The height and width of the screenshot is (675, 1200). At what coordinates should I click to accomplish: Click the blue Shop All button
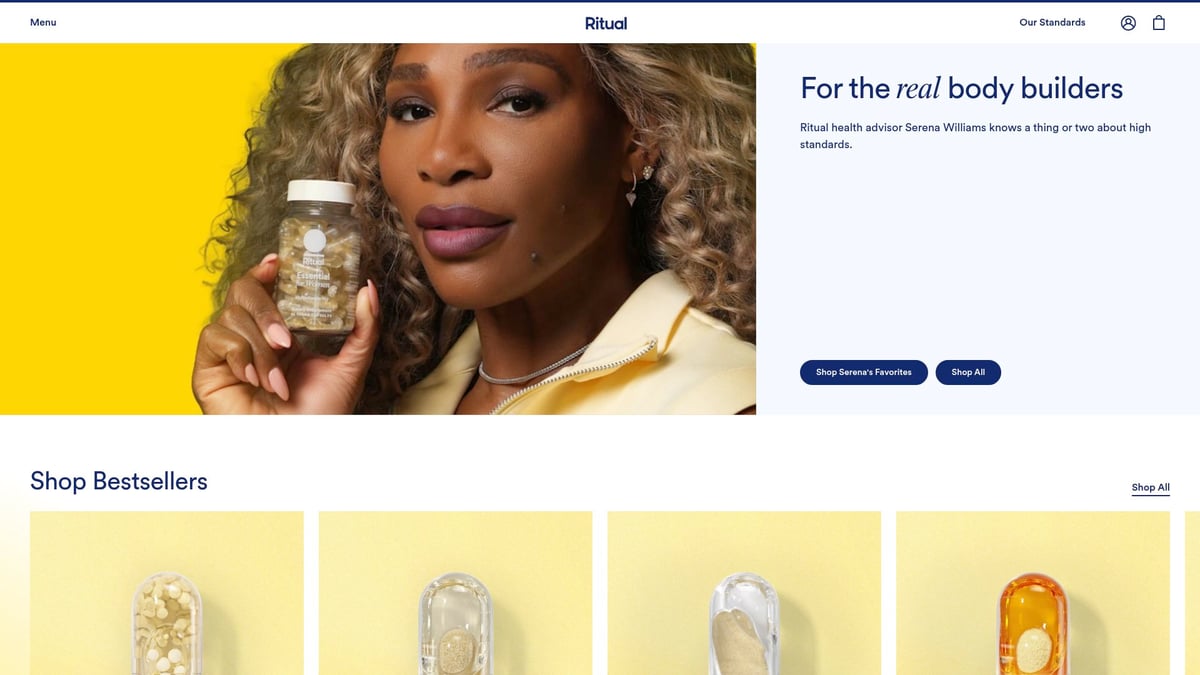click(968, 372)
